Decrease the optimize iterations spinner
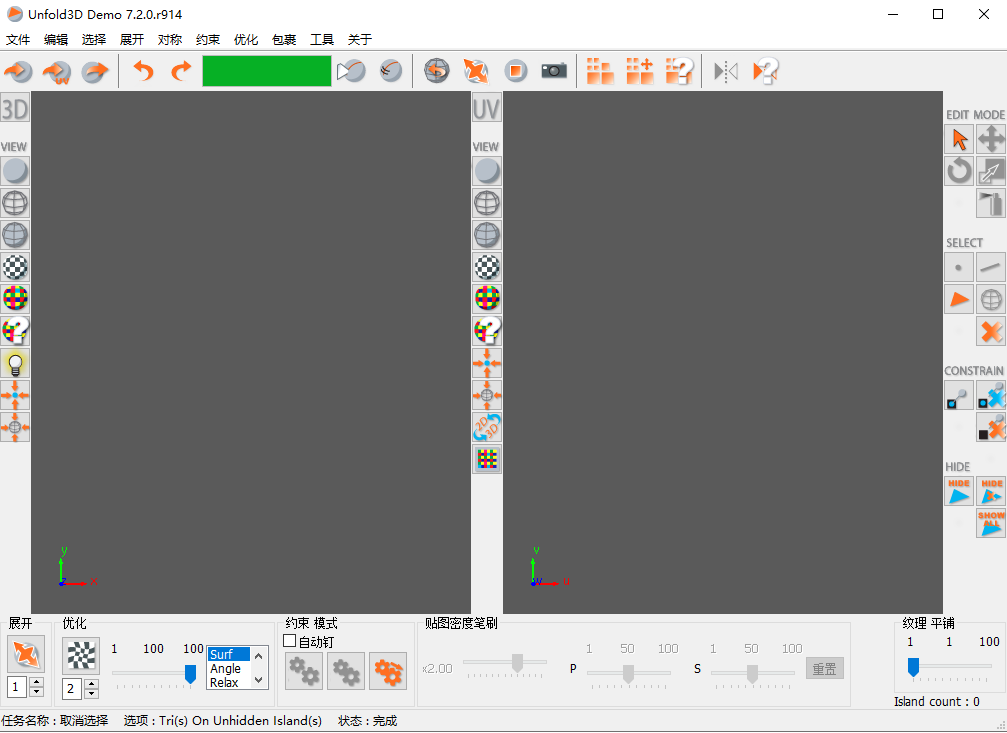Image resolution: width=1007 pixels, height=733 pixels. click(92, 694)
